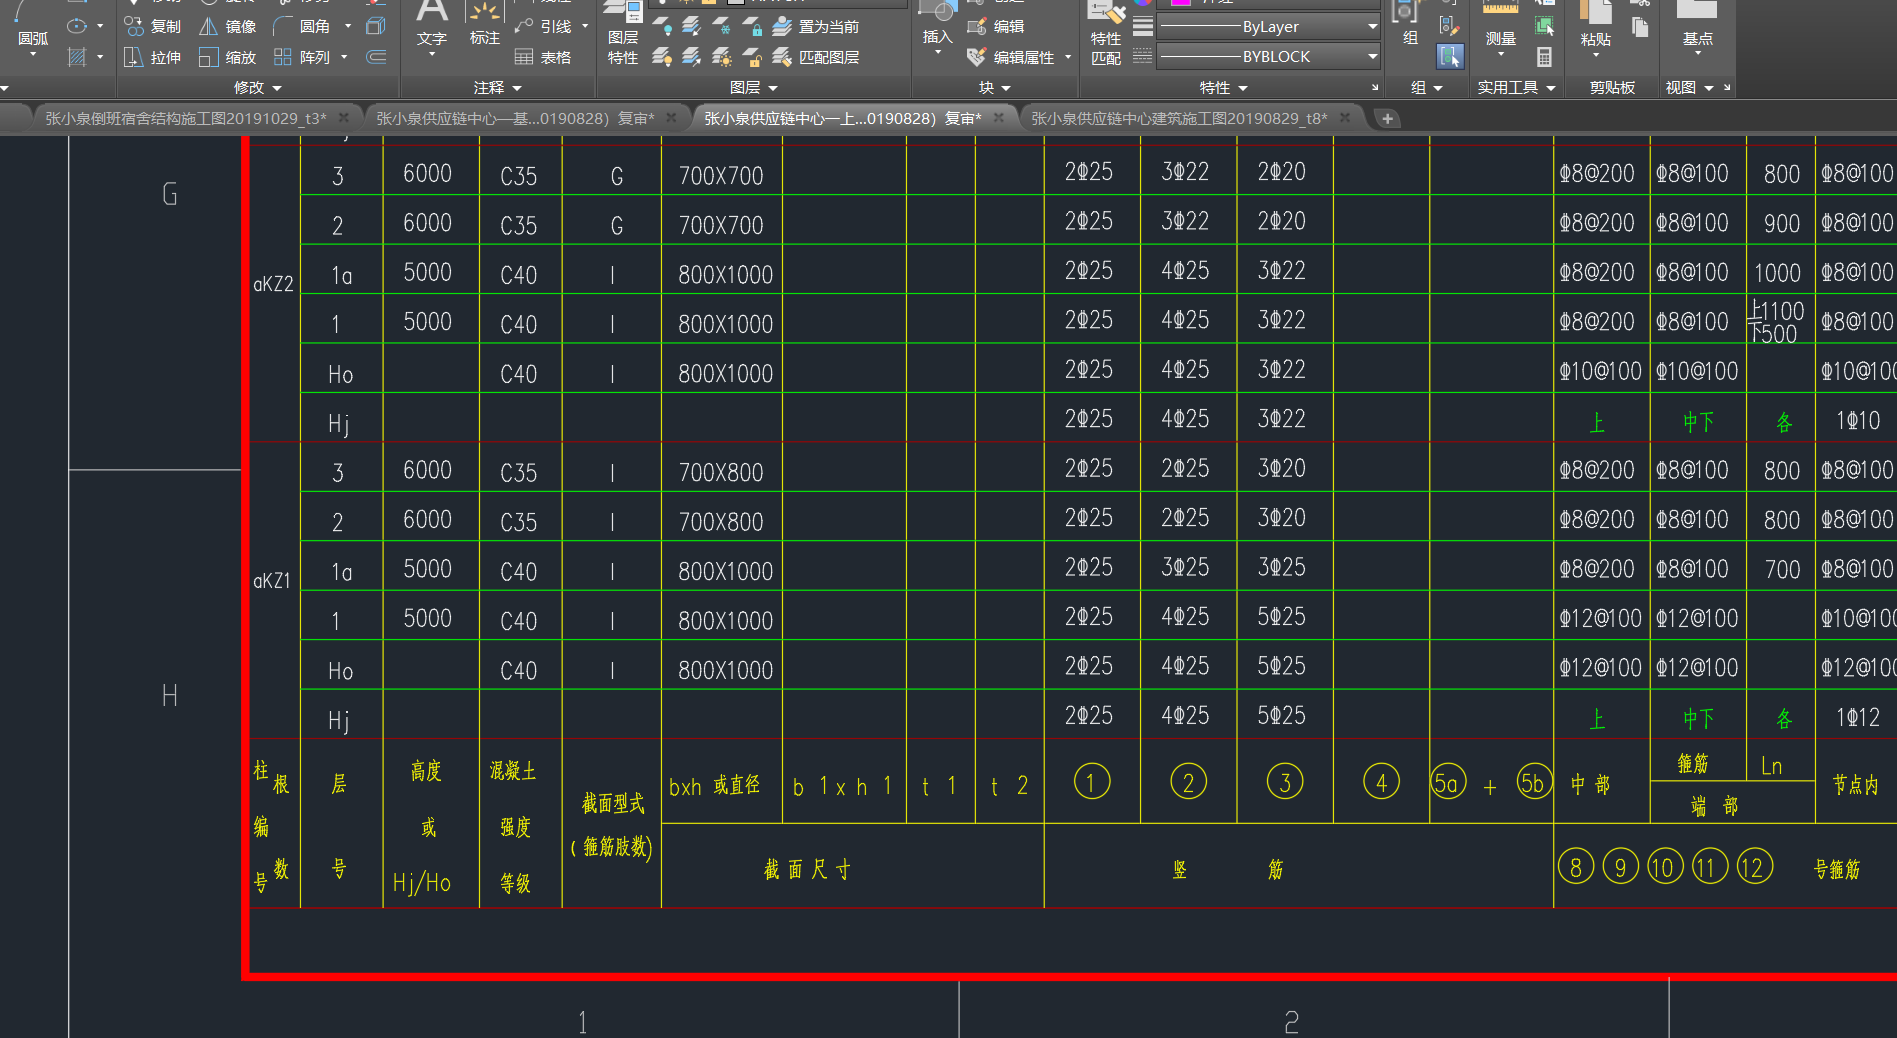Image resolution: width=1897 pixels, height=1038 pixels.
Task: Click the aKZ2 column label
Action: [x=273, y=284]
